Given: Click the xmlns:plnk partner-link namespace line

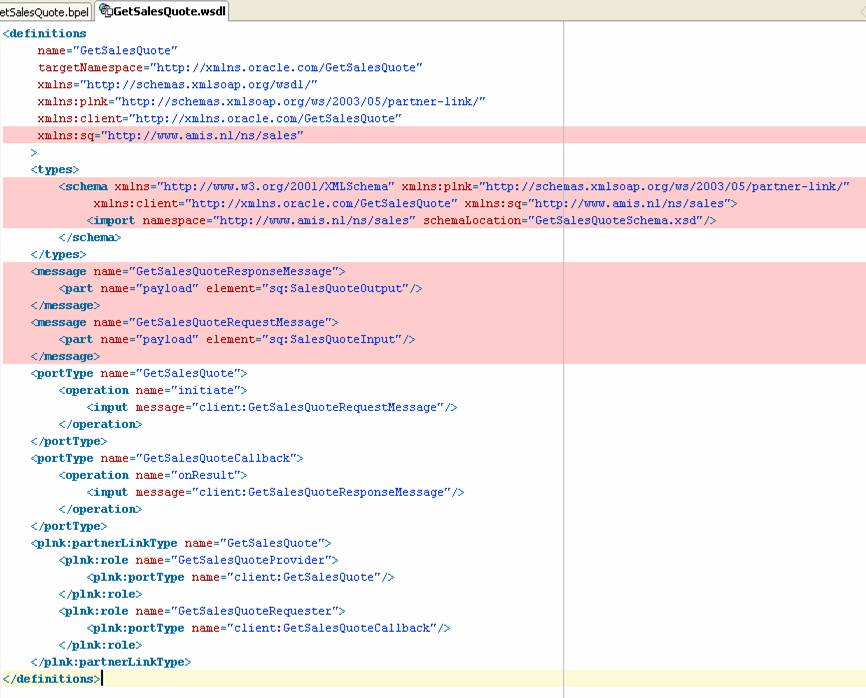Looking at the screenshot, I should click(x=261, y=101).
